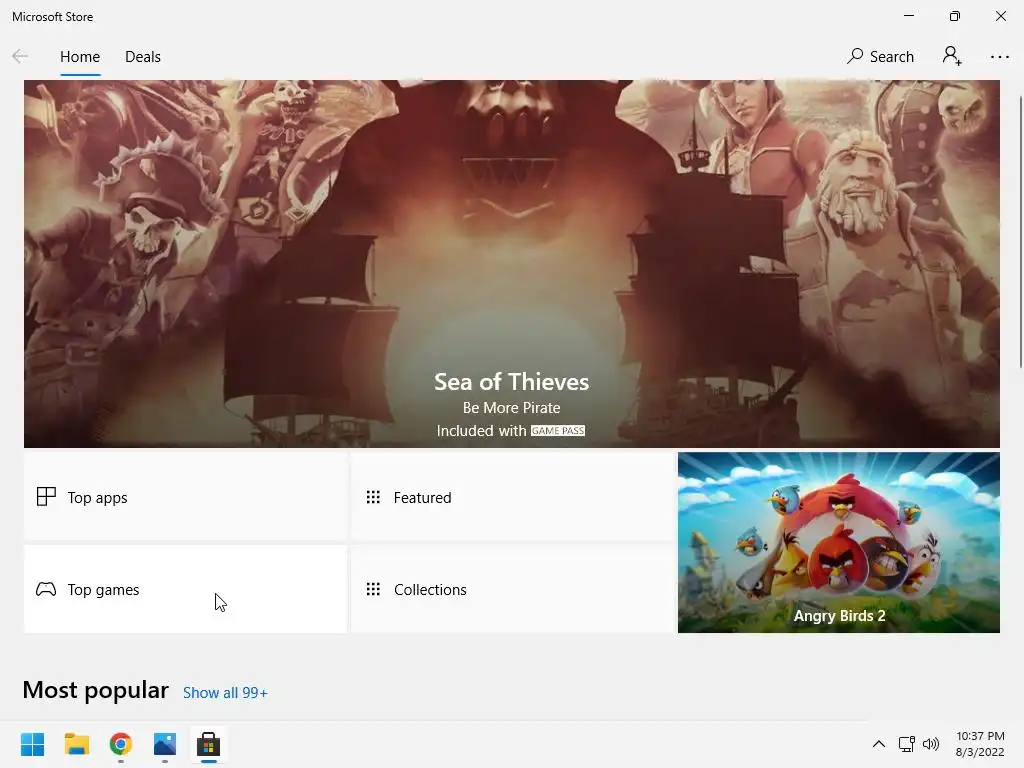The width and height of the screenshot is (1024, 768).
Task: Click the Most popular heading
Action: (95, 690)
